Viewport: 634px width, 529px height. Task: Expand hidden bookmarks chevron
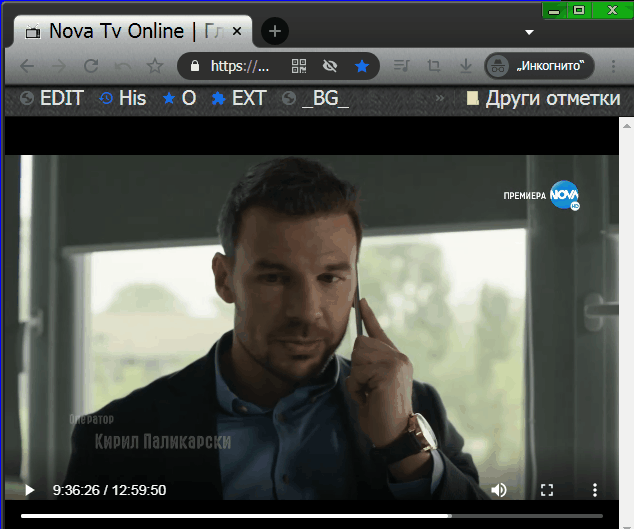pyautogui.click(x=440, y=98)
